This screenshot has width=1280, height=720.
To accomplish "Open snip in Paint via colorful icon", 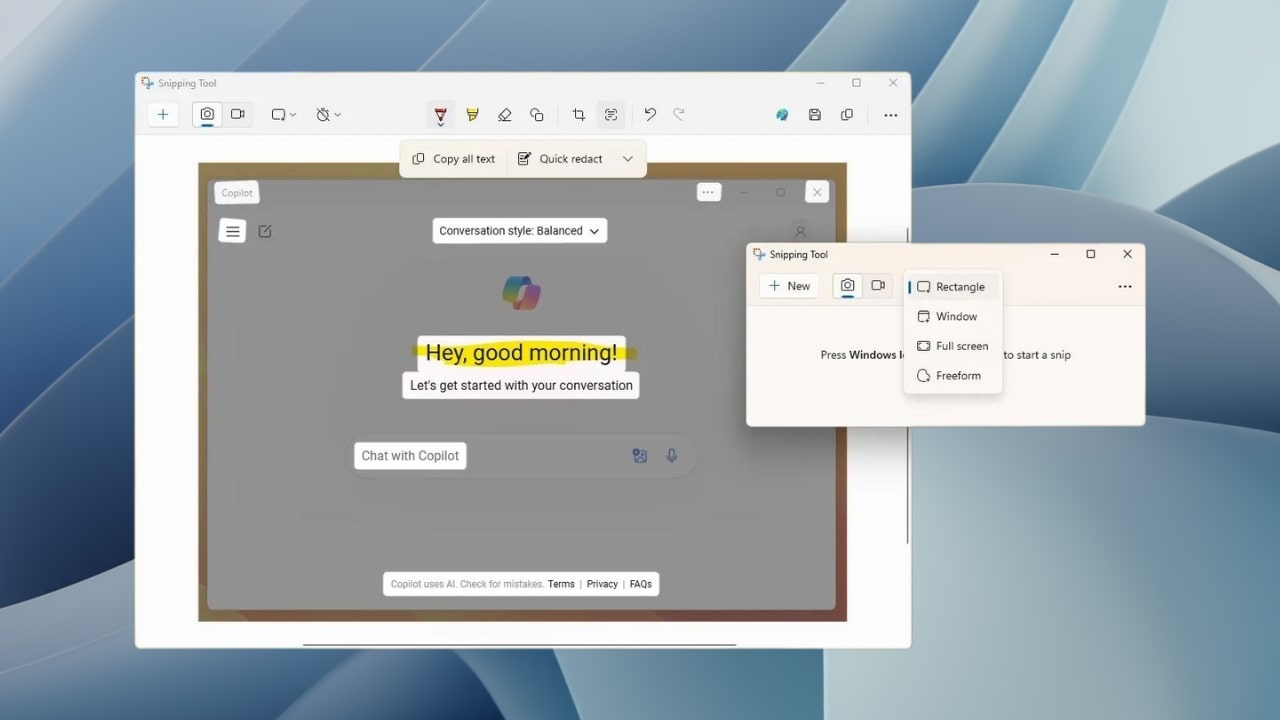I will [782, 115].
